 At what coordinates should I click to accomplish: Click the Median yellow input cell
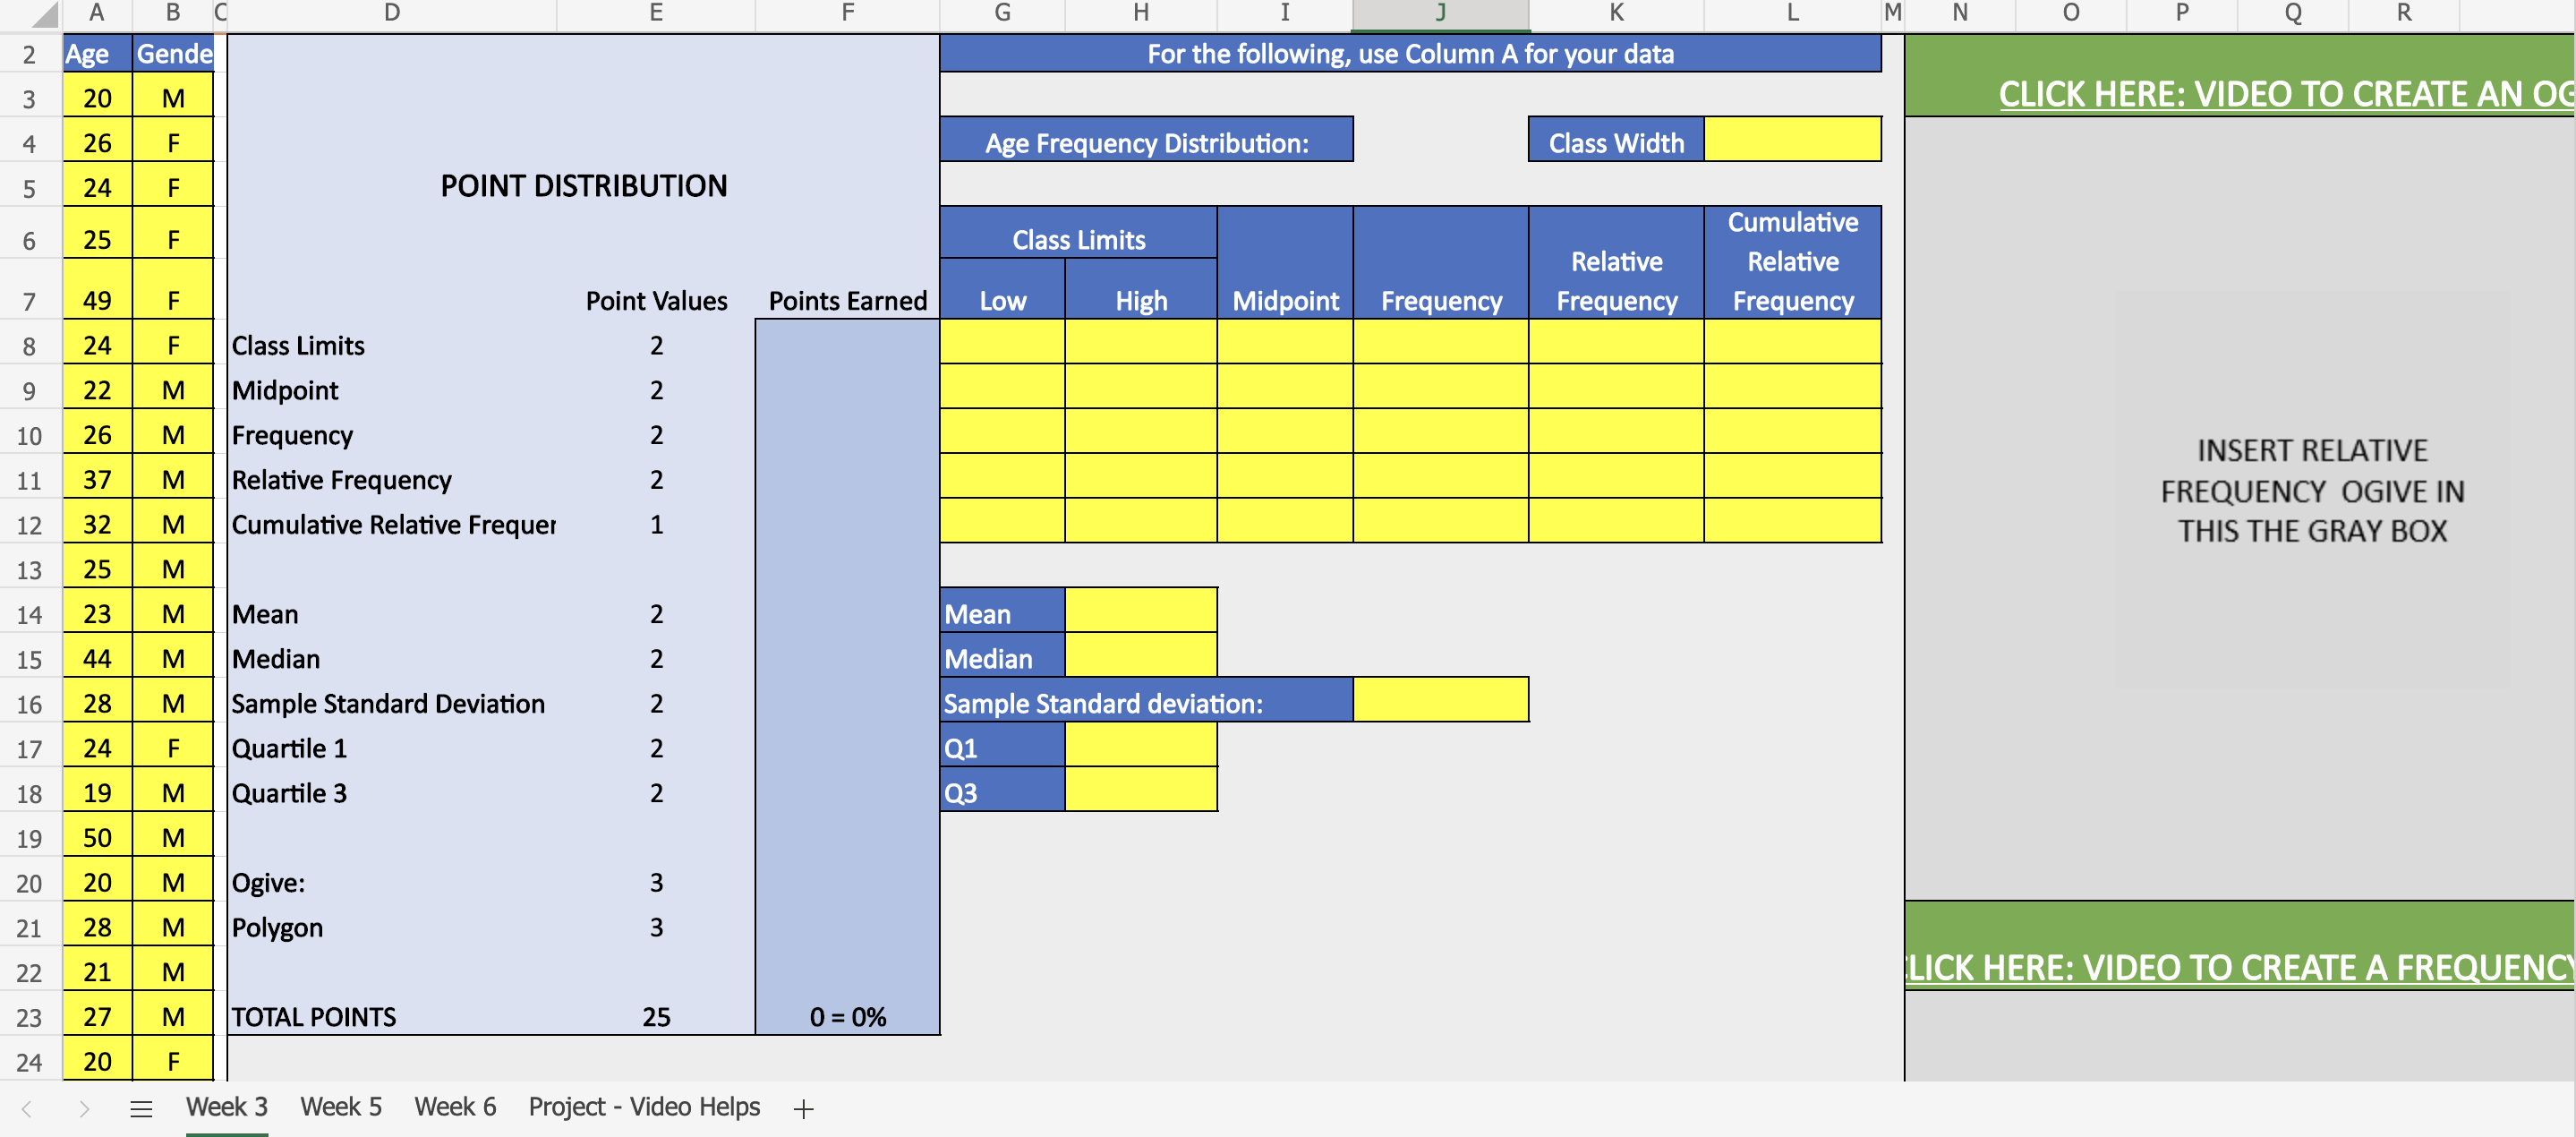pyautogui.click(x=1140, y=657)
